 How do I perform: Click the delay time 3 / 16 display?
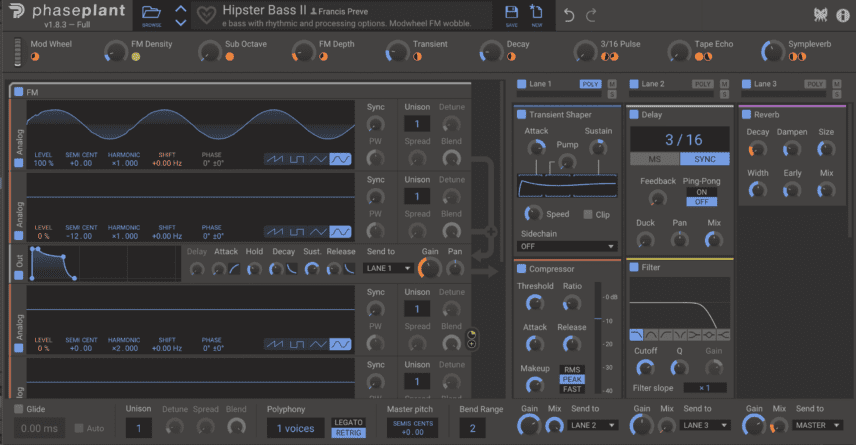[x=680, y=140]
